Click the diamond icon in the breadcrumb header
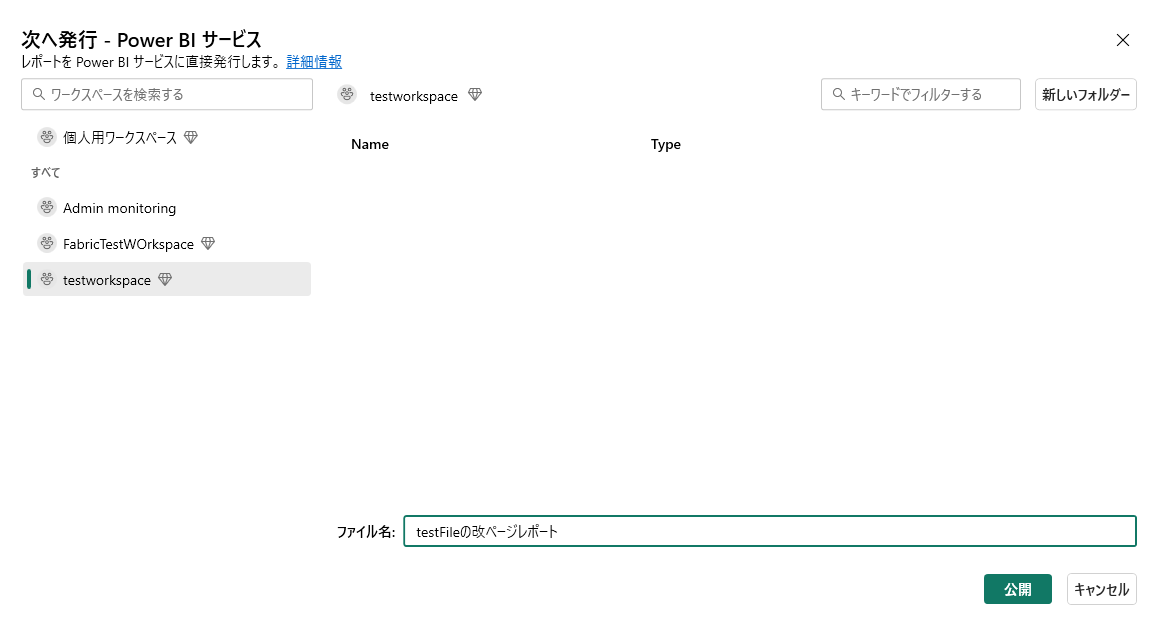The image size is (1158, 627). pyautogui.click(x=475, y=95)
